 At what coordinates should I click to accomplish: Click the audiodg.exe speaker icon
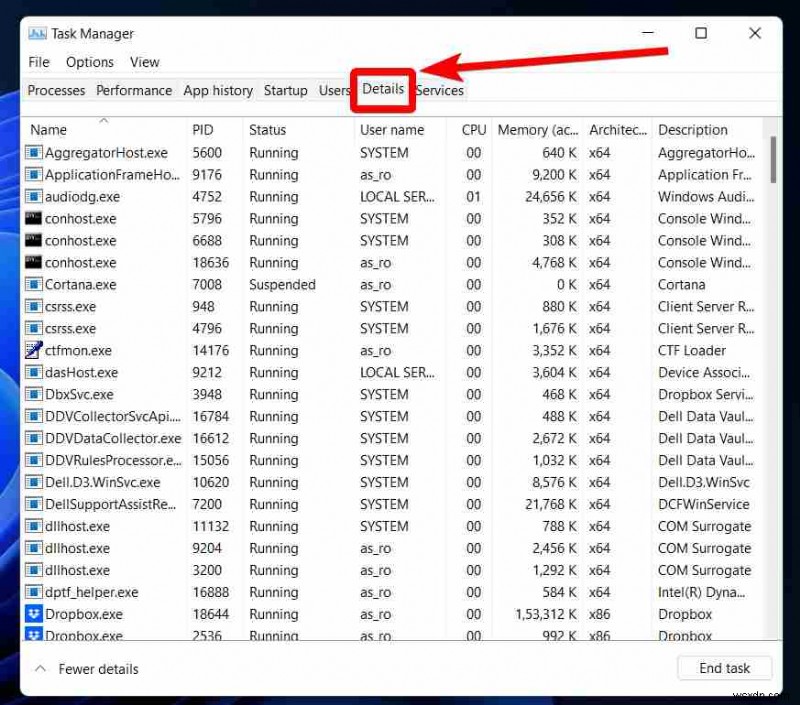click(32, 197)
